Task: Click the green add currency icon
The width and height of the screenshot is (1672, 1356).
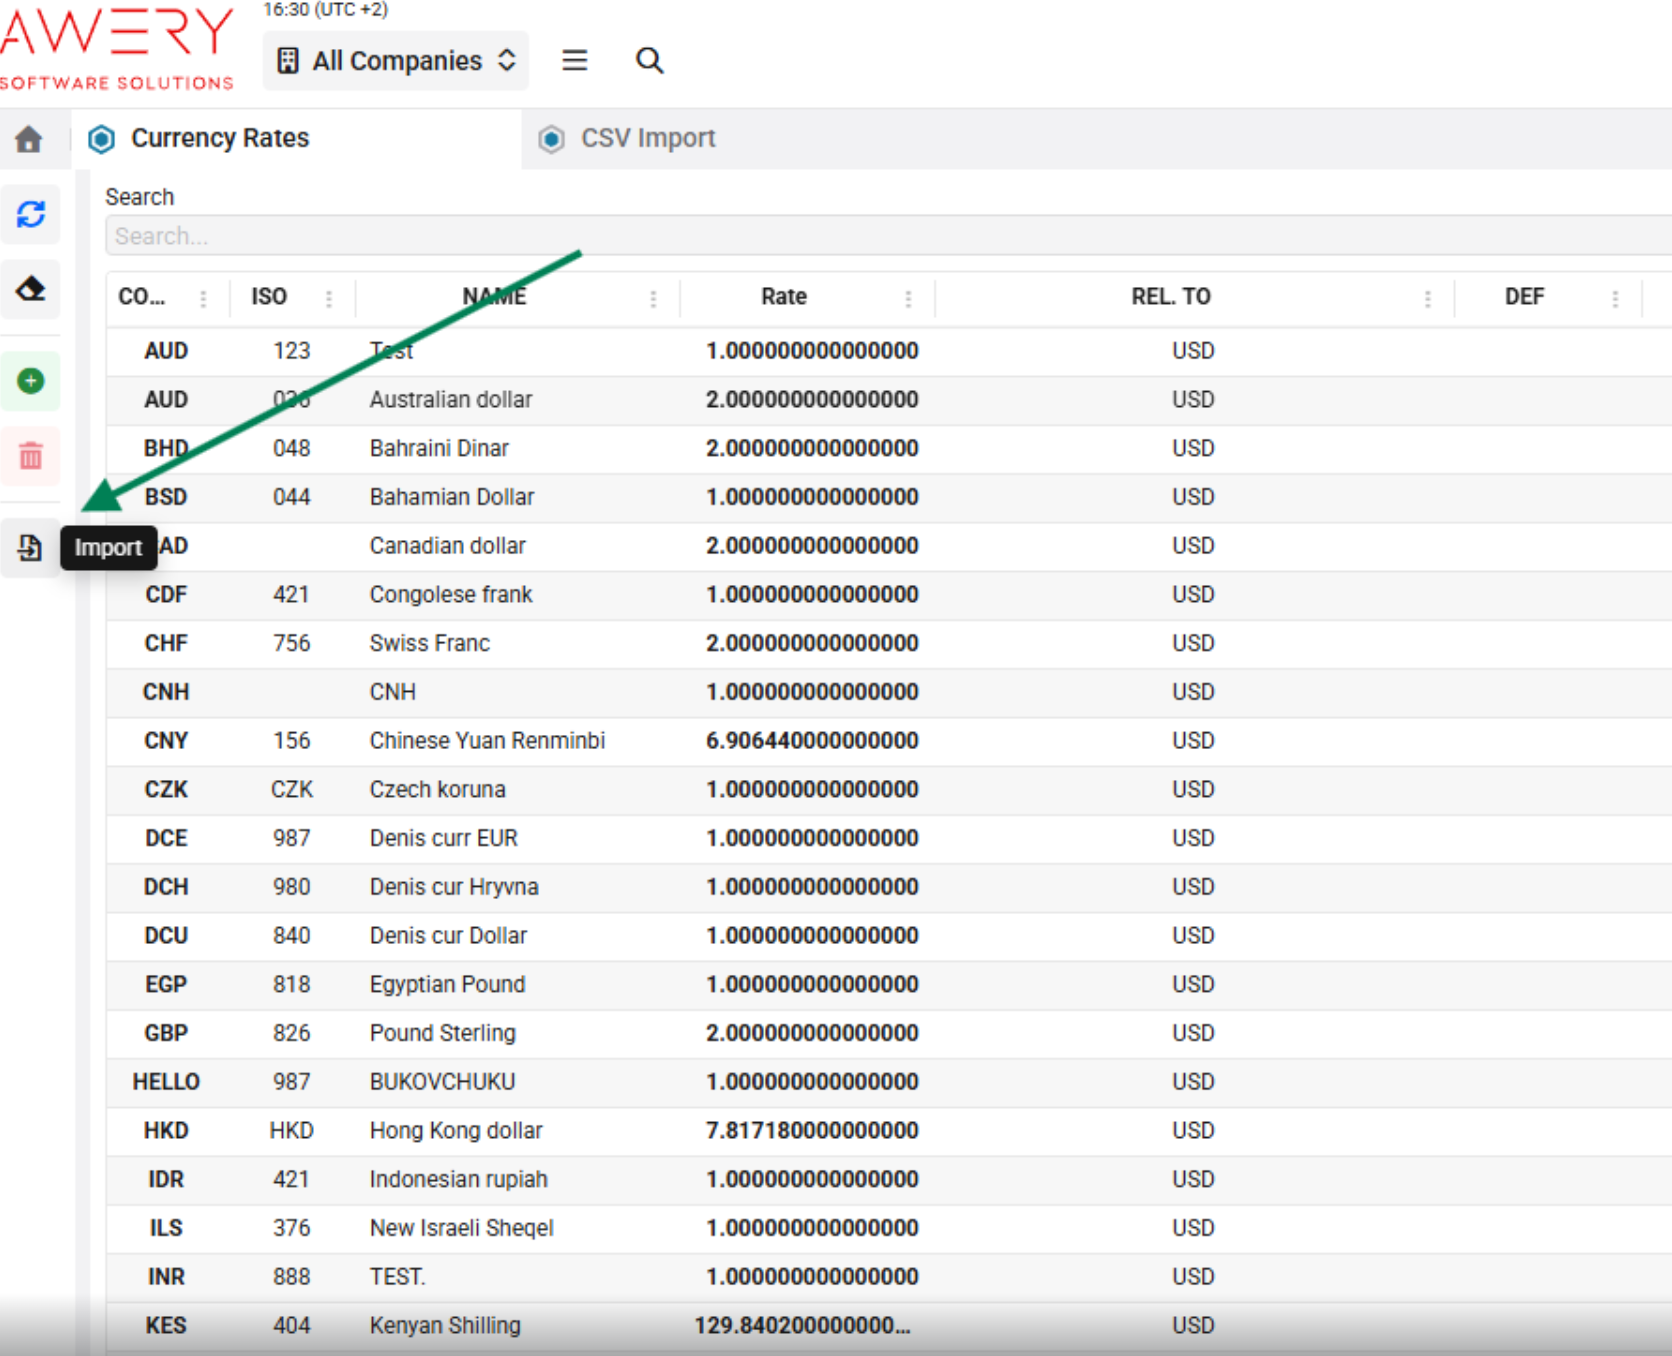Action: (x=31, y=381)
